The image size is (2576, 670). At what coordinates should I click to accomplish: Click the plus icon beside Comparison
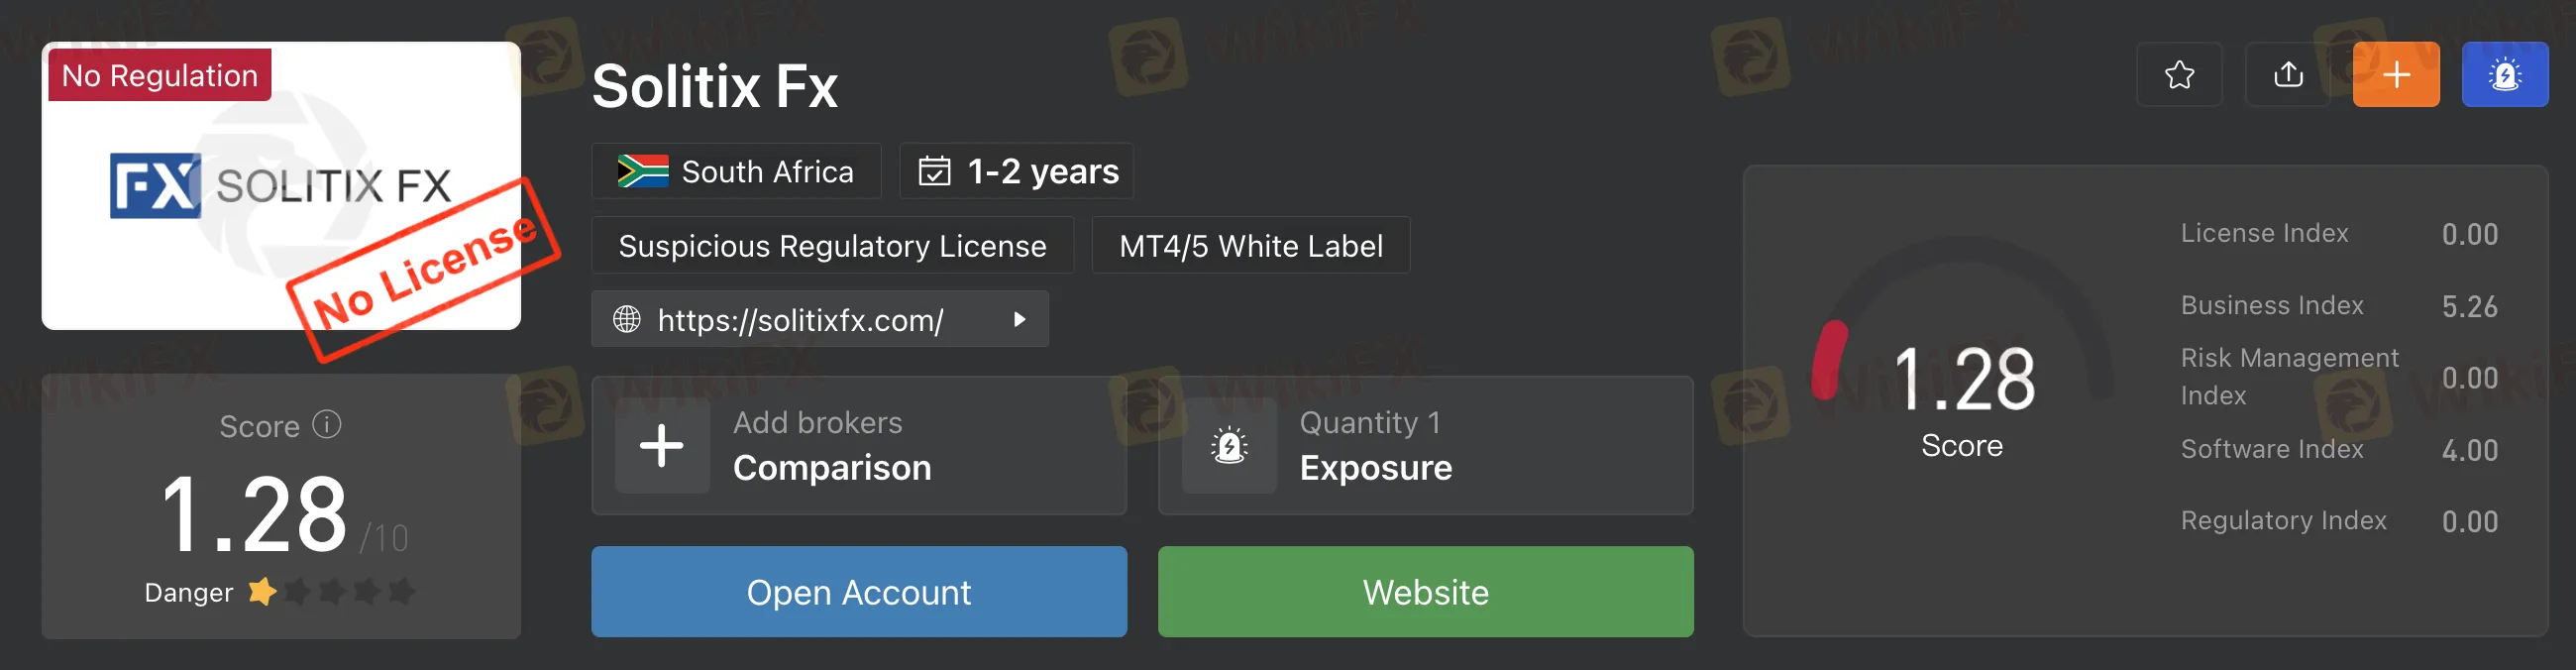662,446
